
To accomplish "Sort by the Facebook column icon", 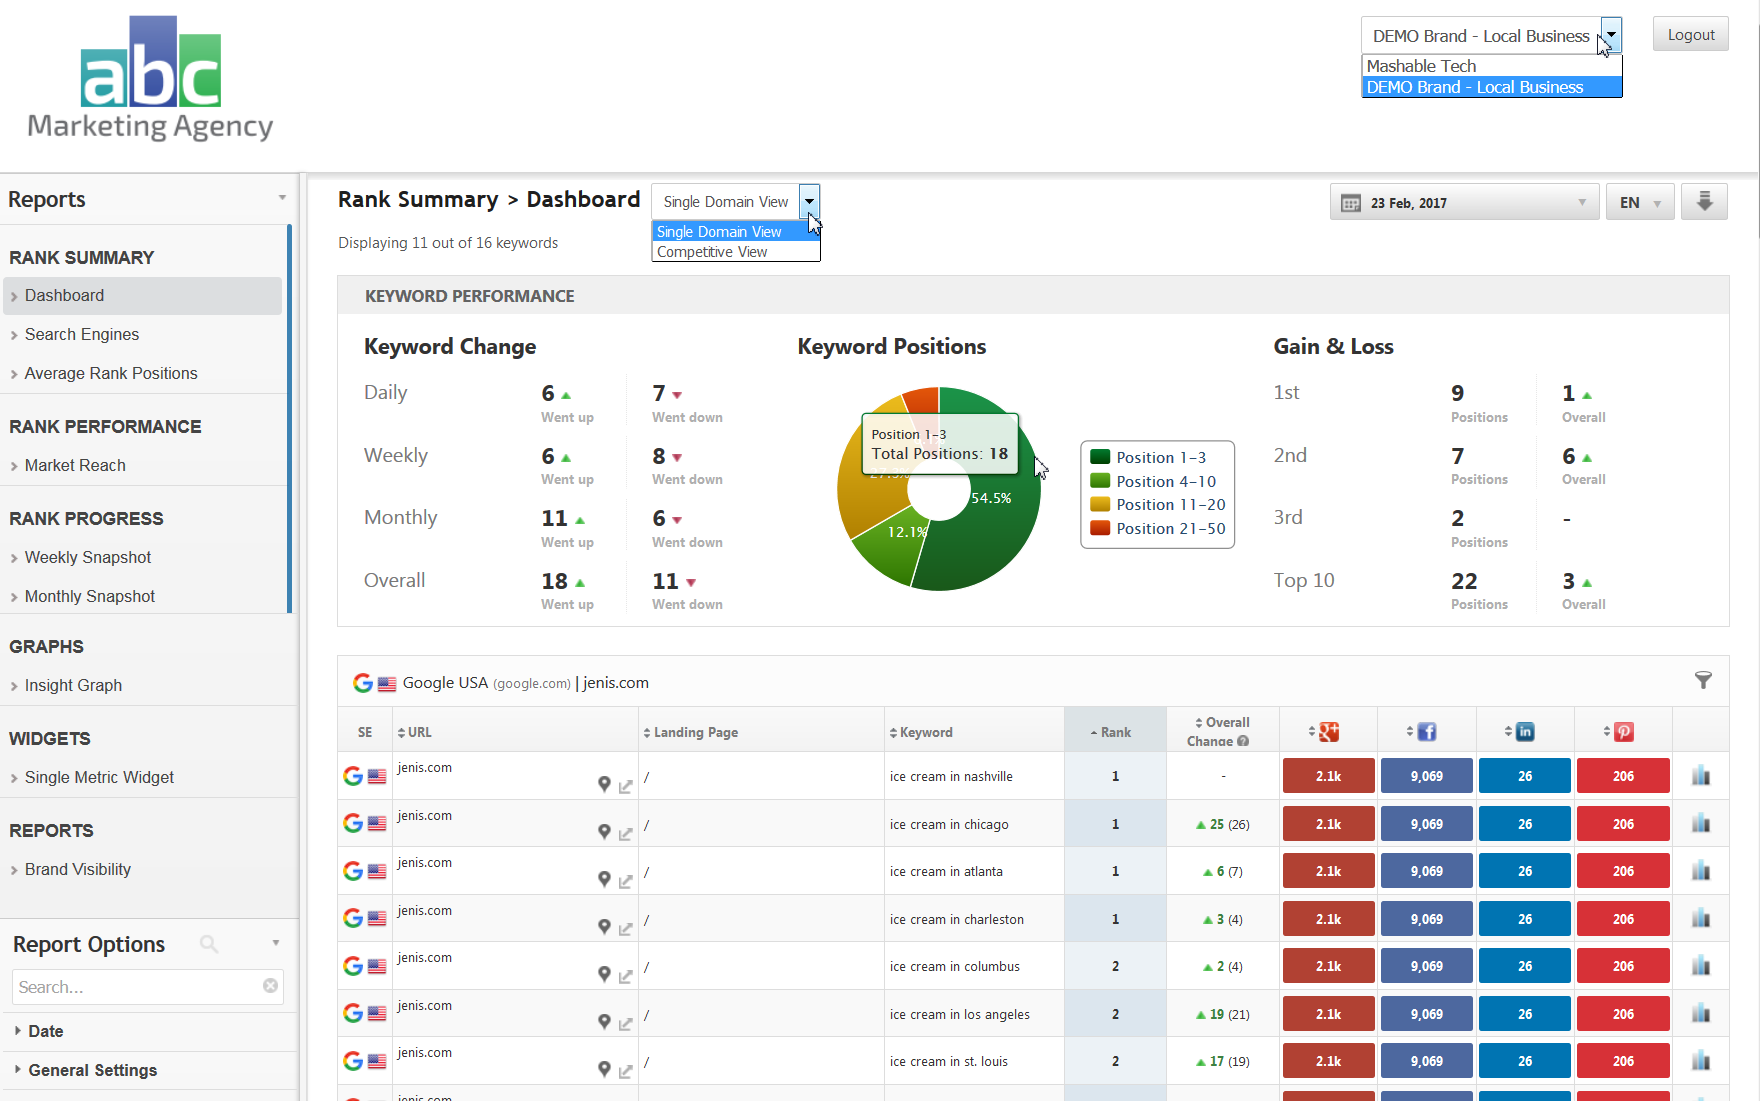I will [x=1426, y=732].
